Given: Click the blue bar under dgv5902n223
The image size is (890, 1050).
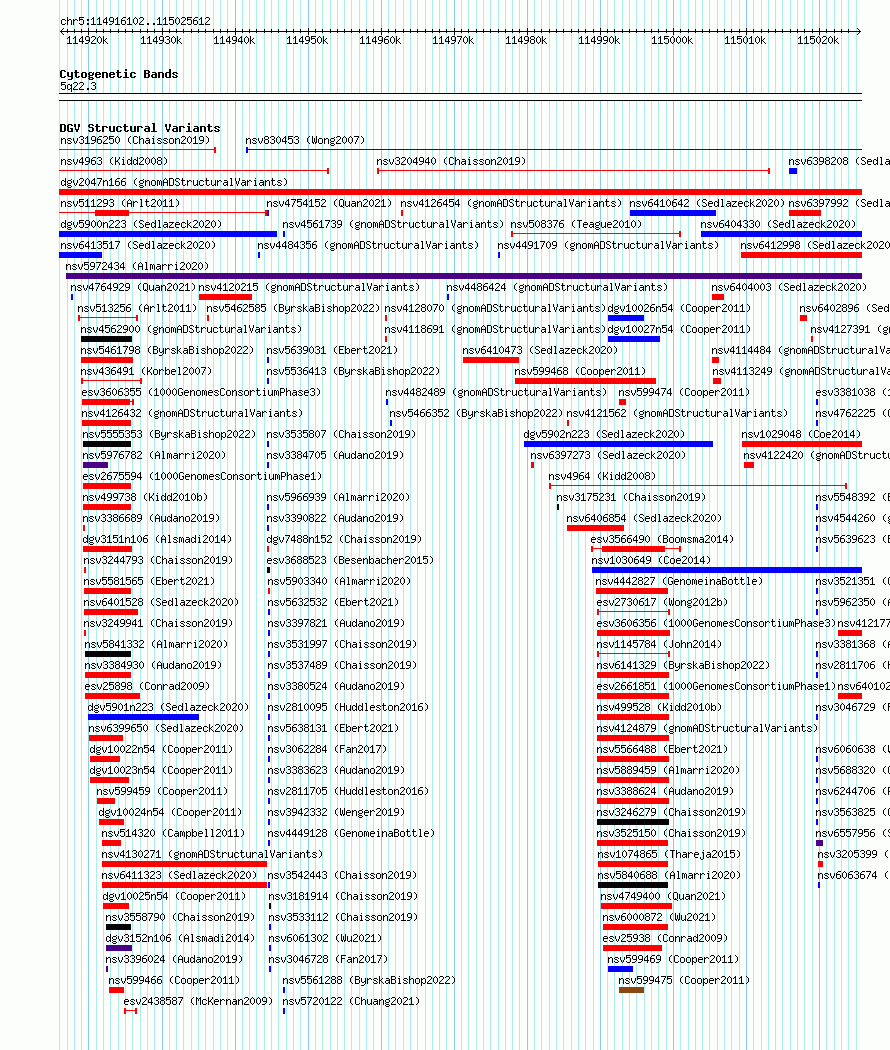Looking at the screenshot, I should click(x=618, y=444).
